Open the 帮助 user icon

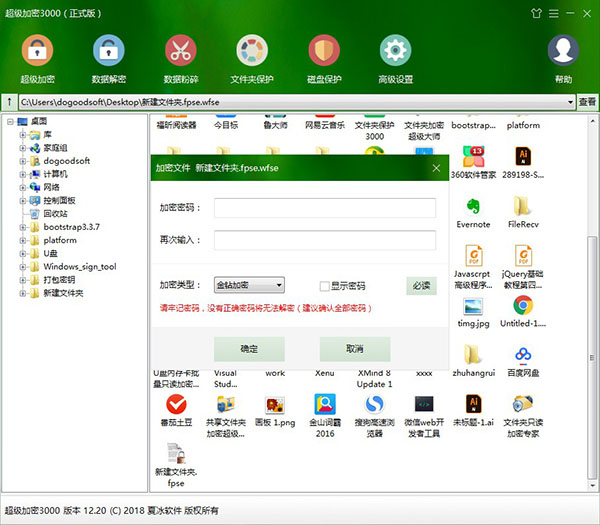(563, 59)
